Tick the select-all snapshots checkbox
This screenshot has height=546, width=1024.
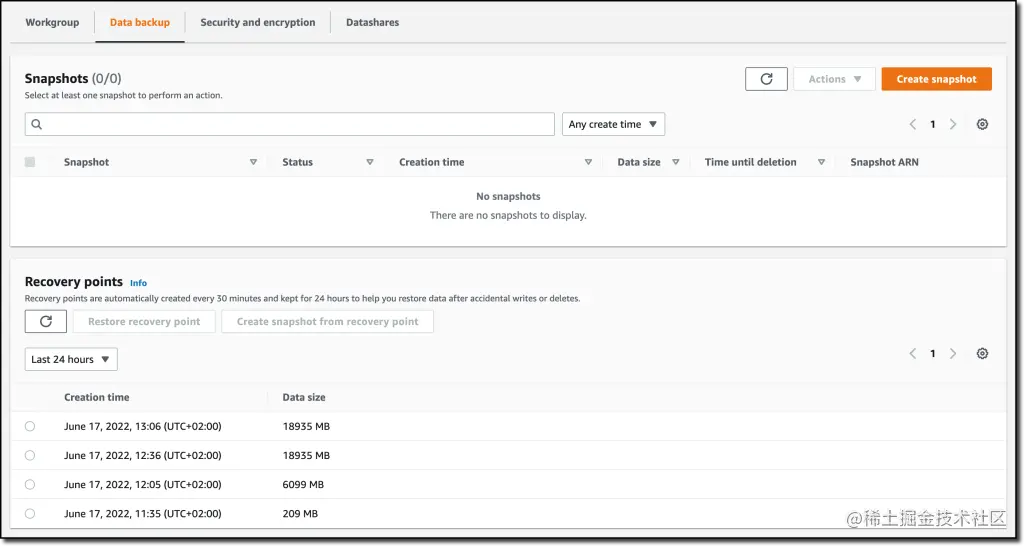30,162
